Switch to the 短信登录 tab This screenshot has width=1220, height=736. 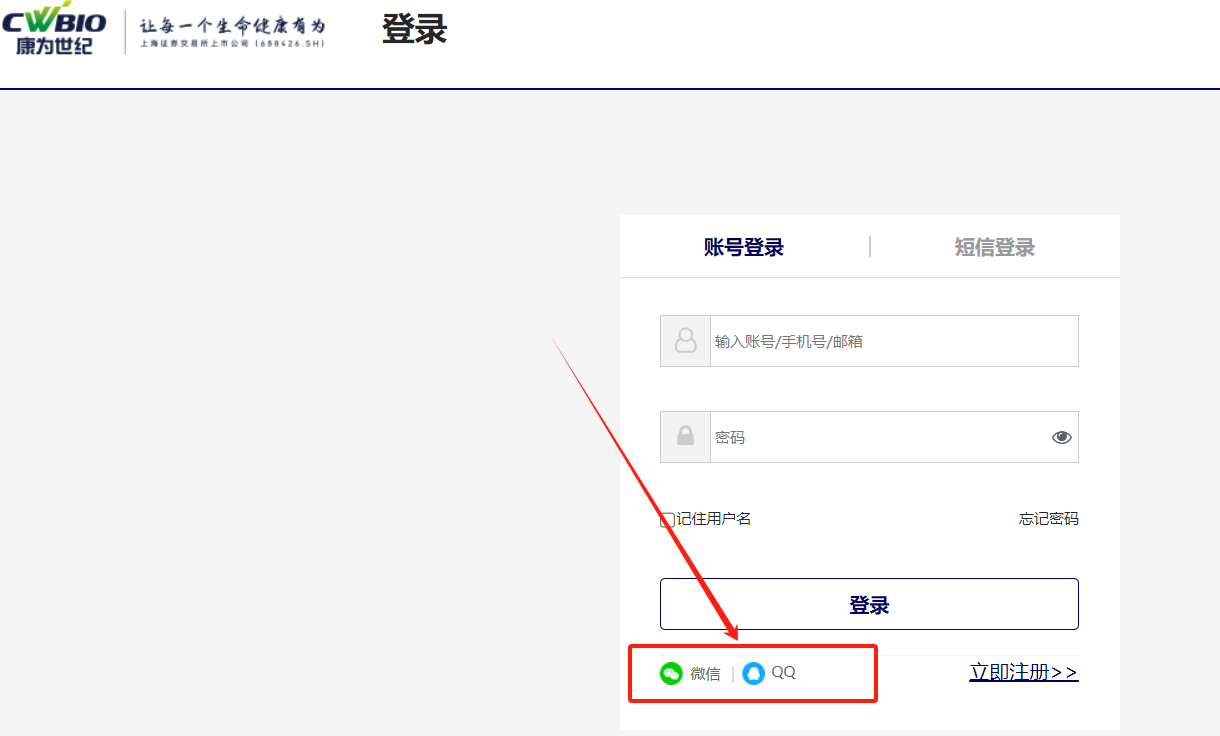(x=994, y=247)
